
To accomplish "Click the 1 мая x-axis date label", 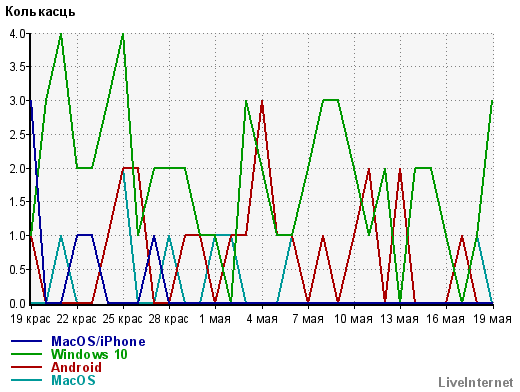I will (x=215, y=319).
